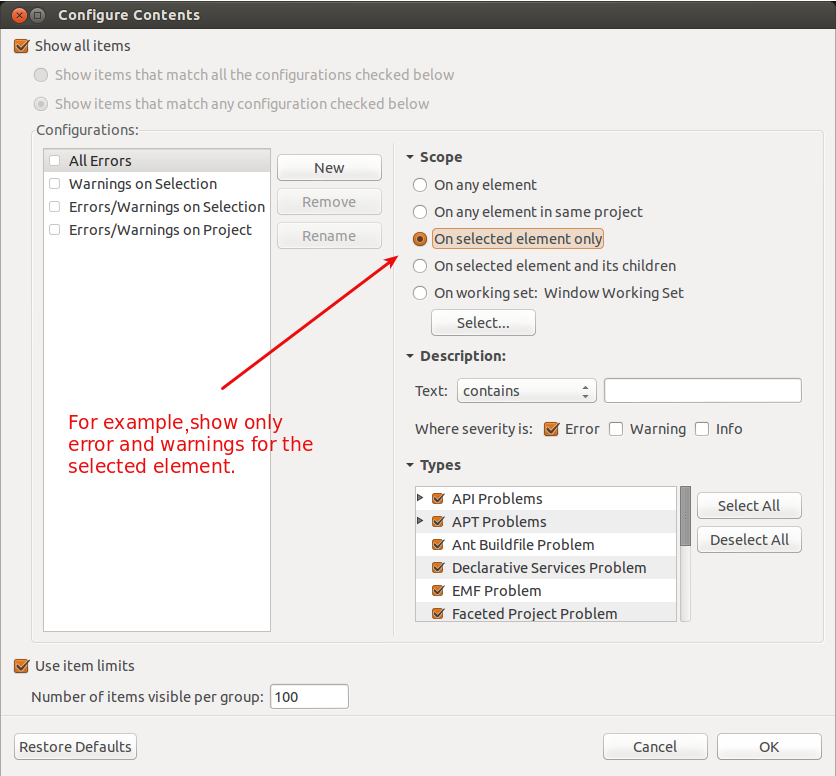The width and height of the screenshot is (836, 776).
Task: Click the Declarative Services Problem label
Action: pyautogui.click(x=549, y=567)
